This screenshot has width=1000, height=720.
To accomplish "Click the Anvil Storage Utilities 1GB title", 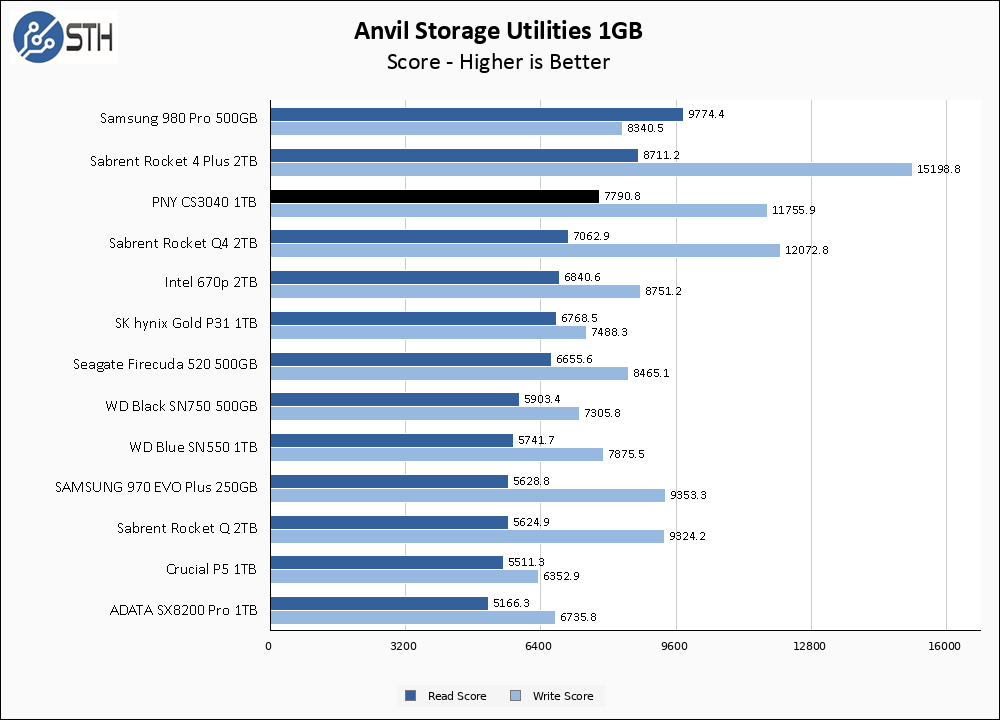I will pos(498,31).
